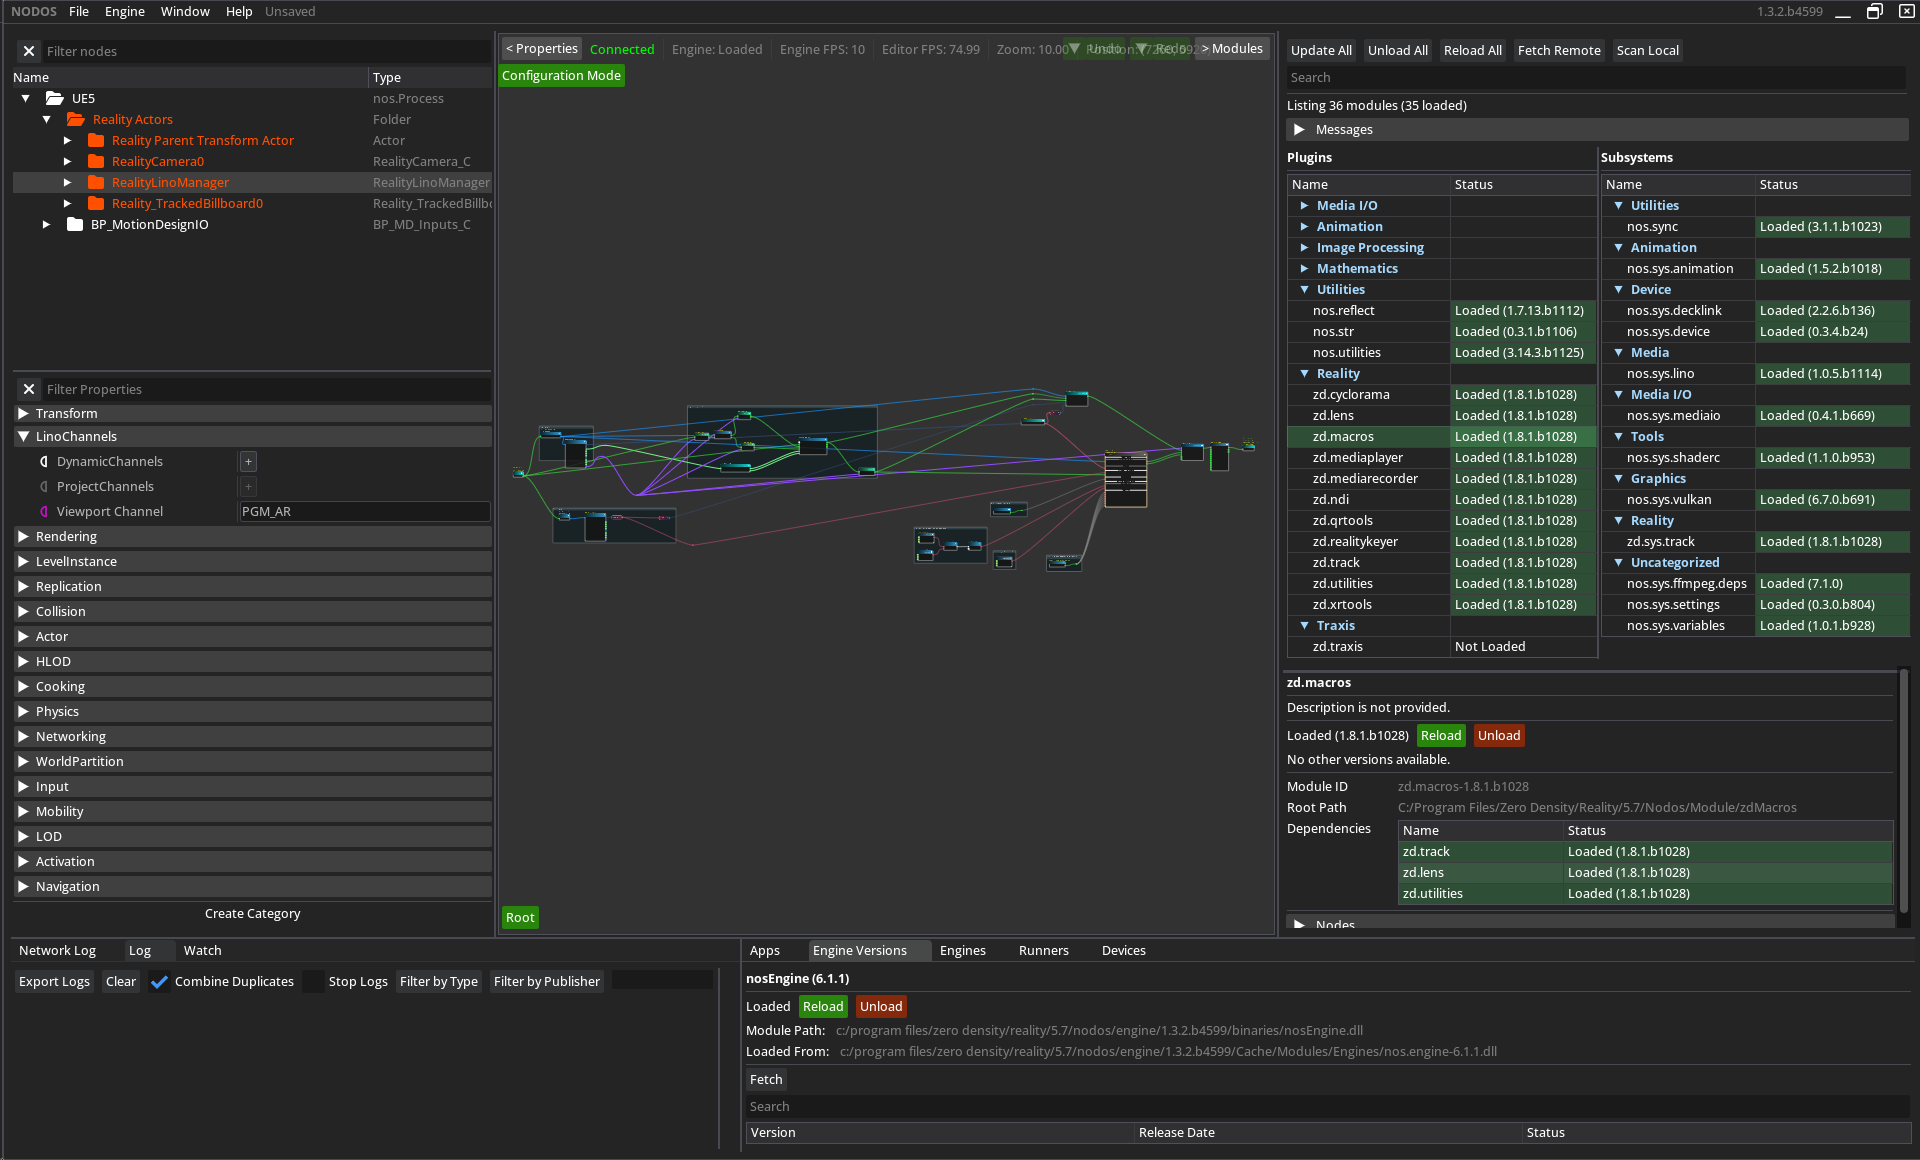Viewport: 1920px width, 1160px height.
Task: Unload the zd.macros module
Action: point(1498,735)
